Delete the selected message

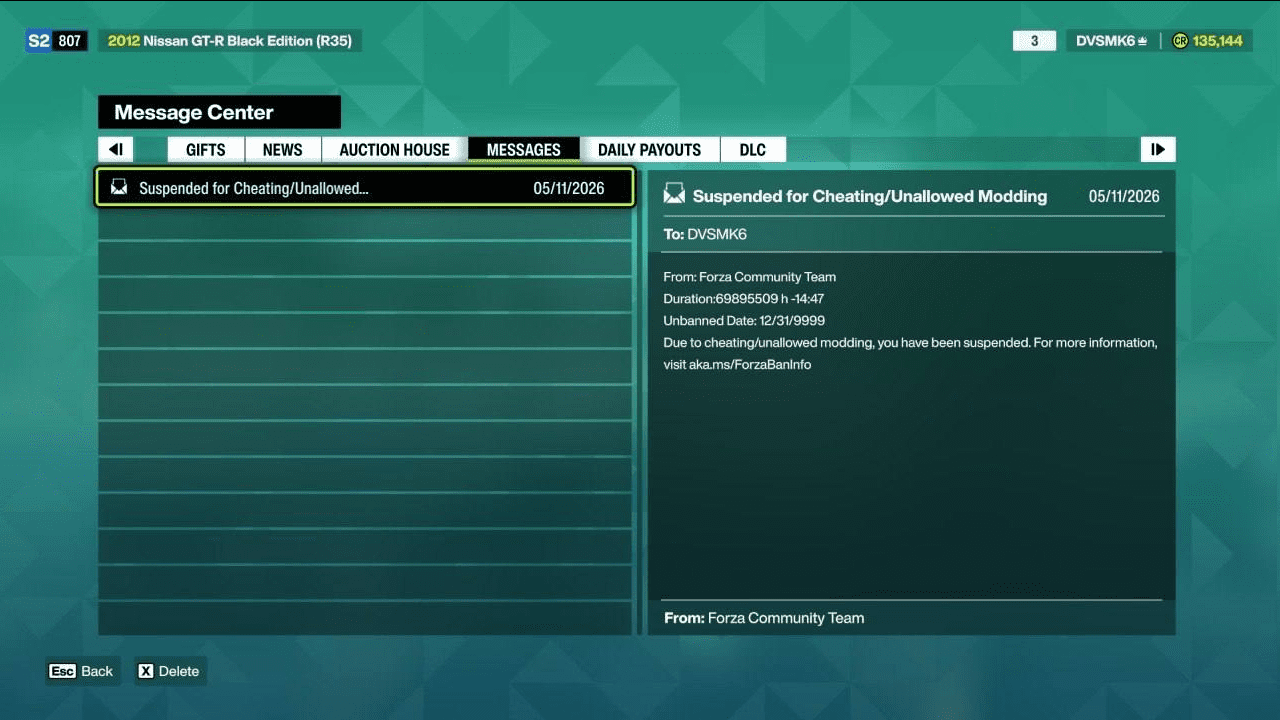pos(168,671)
